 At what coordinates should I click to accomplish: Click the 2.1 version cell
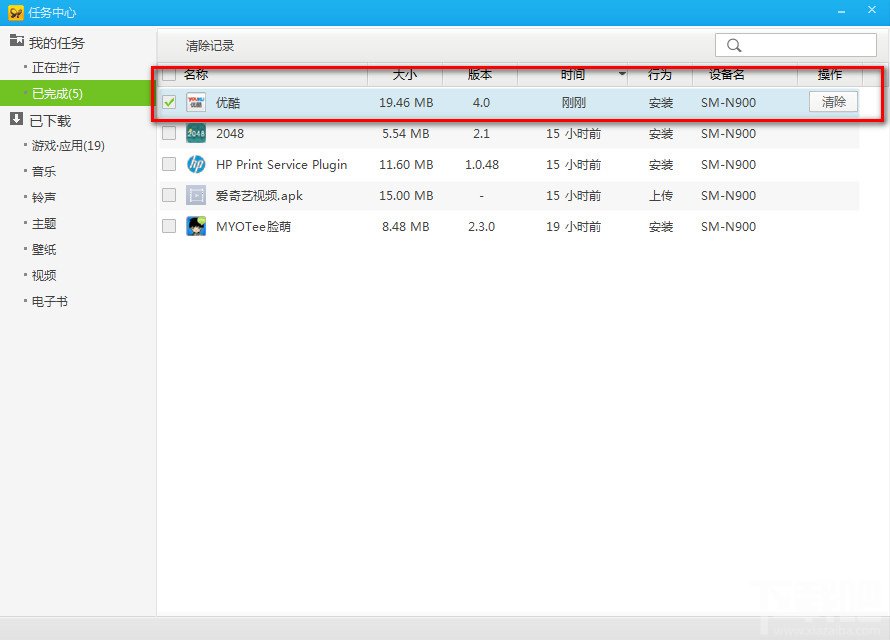point(481,134)
